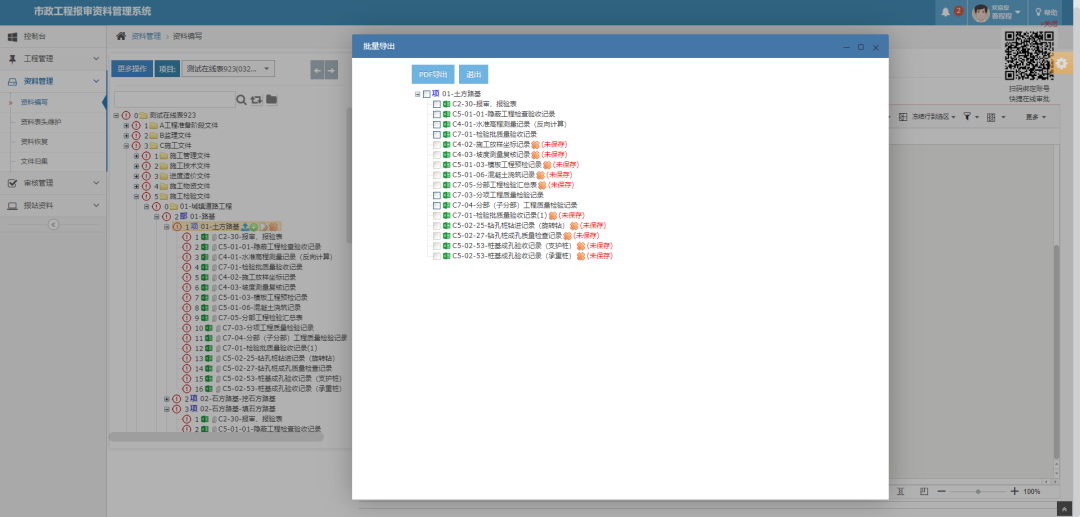The image size is (1080, 517).
Task: Click the zoom slider at bottom right
Action: pyautogui.click(x=978, y=491)
